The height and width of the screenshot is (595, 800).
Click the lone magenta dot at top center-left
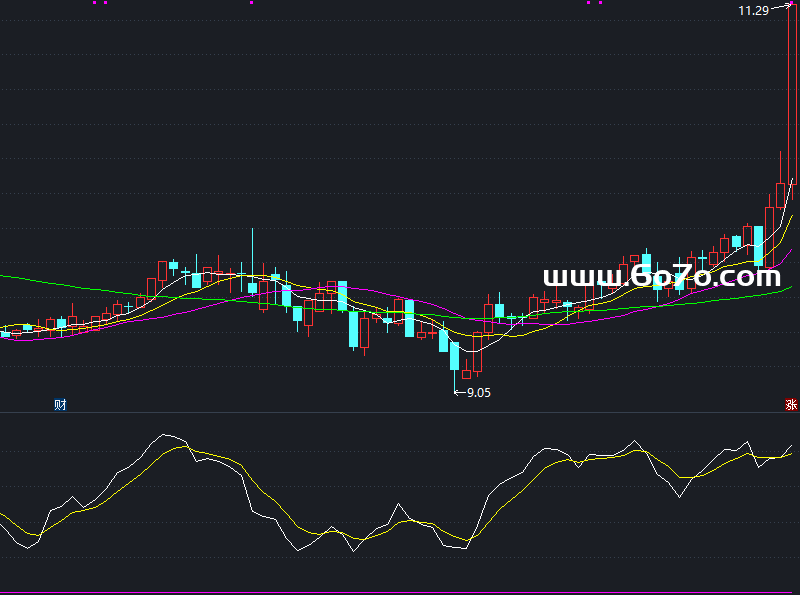[x=251, y=2]
